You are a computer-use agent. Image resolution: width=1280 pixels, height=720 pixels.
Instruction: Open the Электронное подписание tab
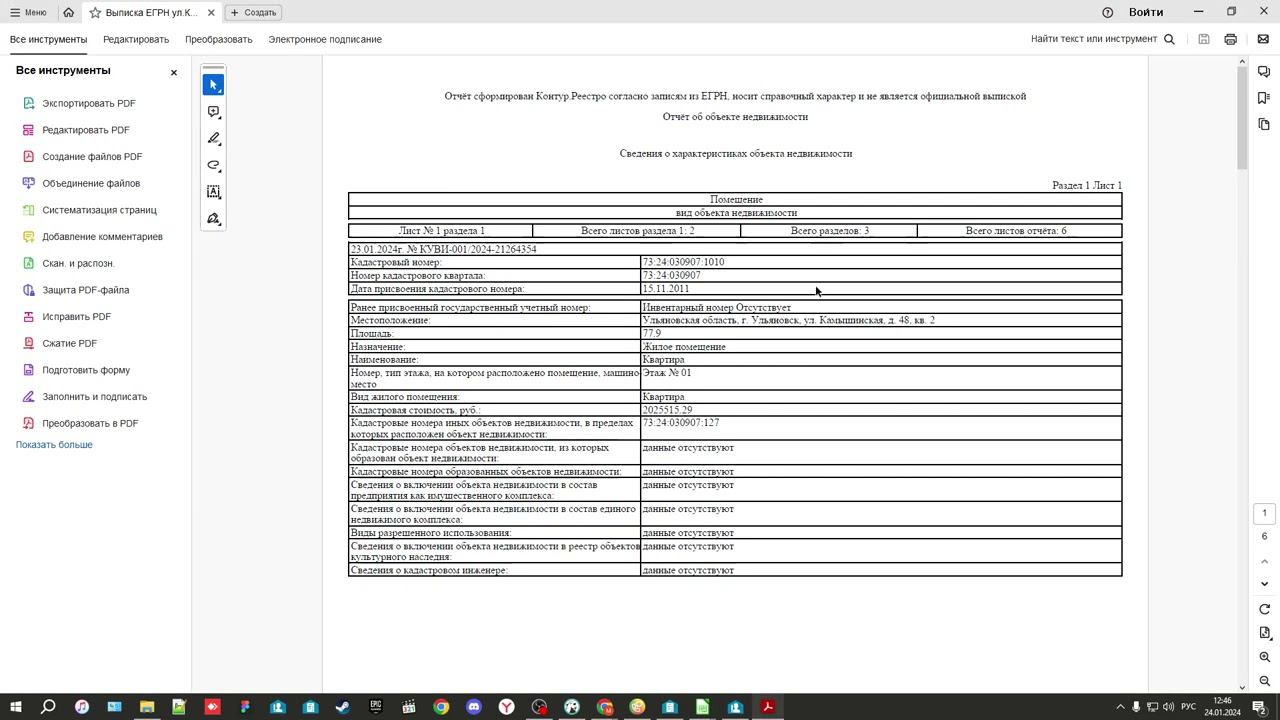(325, 39)
